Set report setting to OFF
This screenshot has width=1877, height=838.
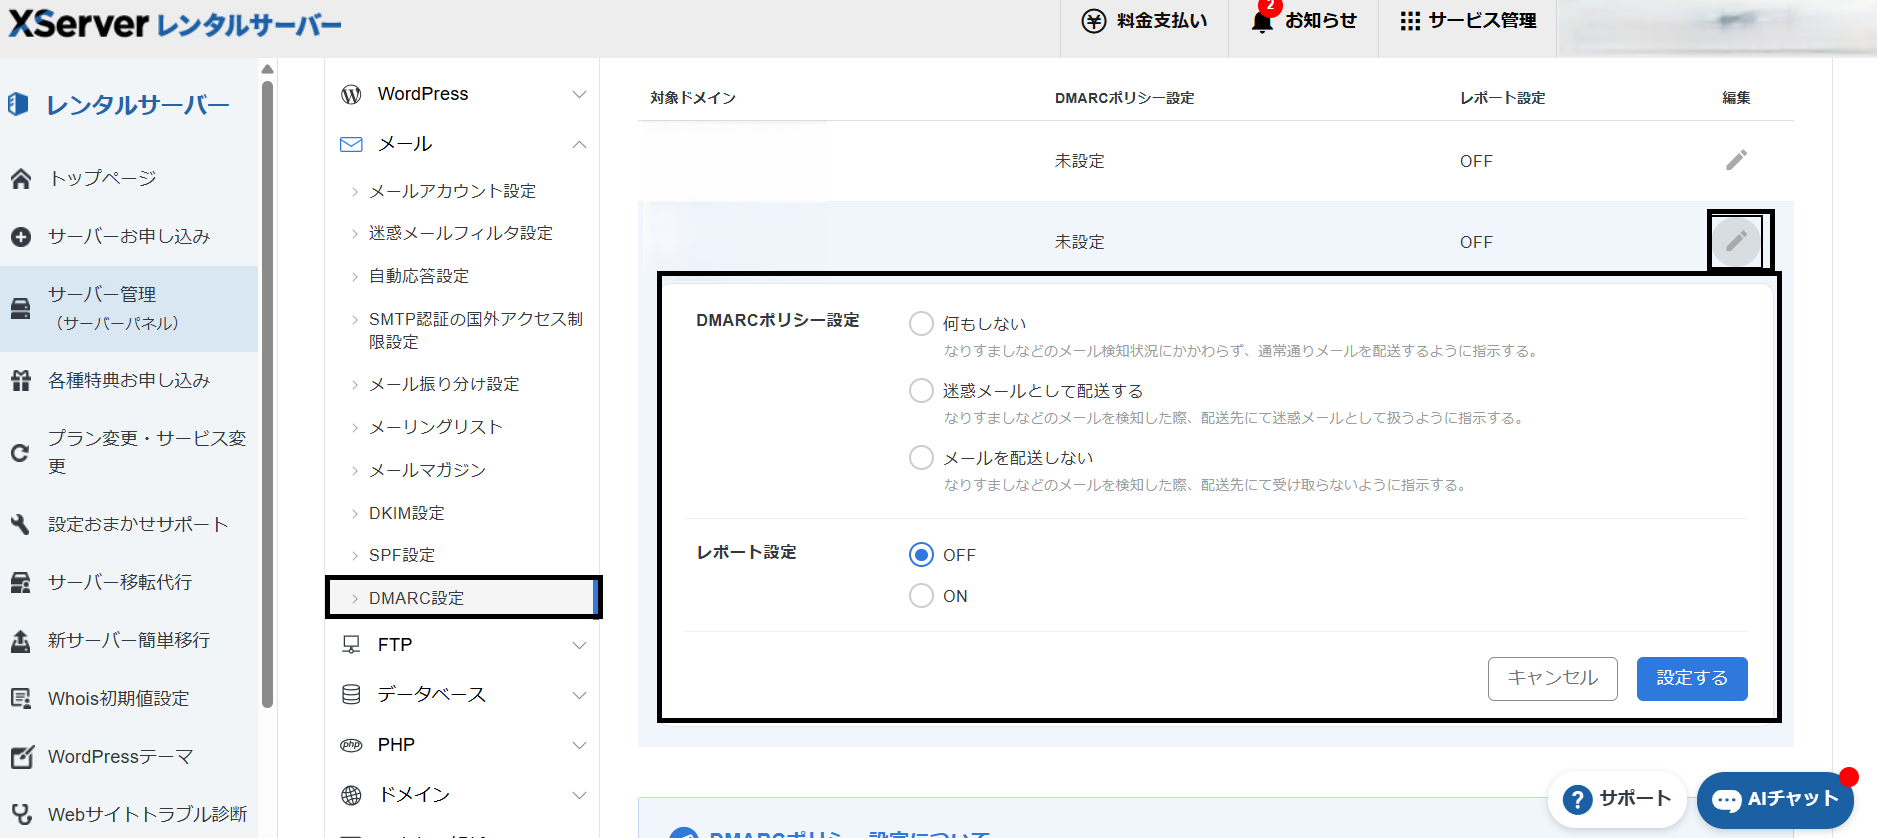(921, 554)
